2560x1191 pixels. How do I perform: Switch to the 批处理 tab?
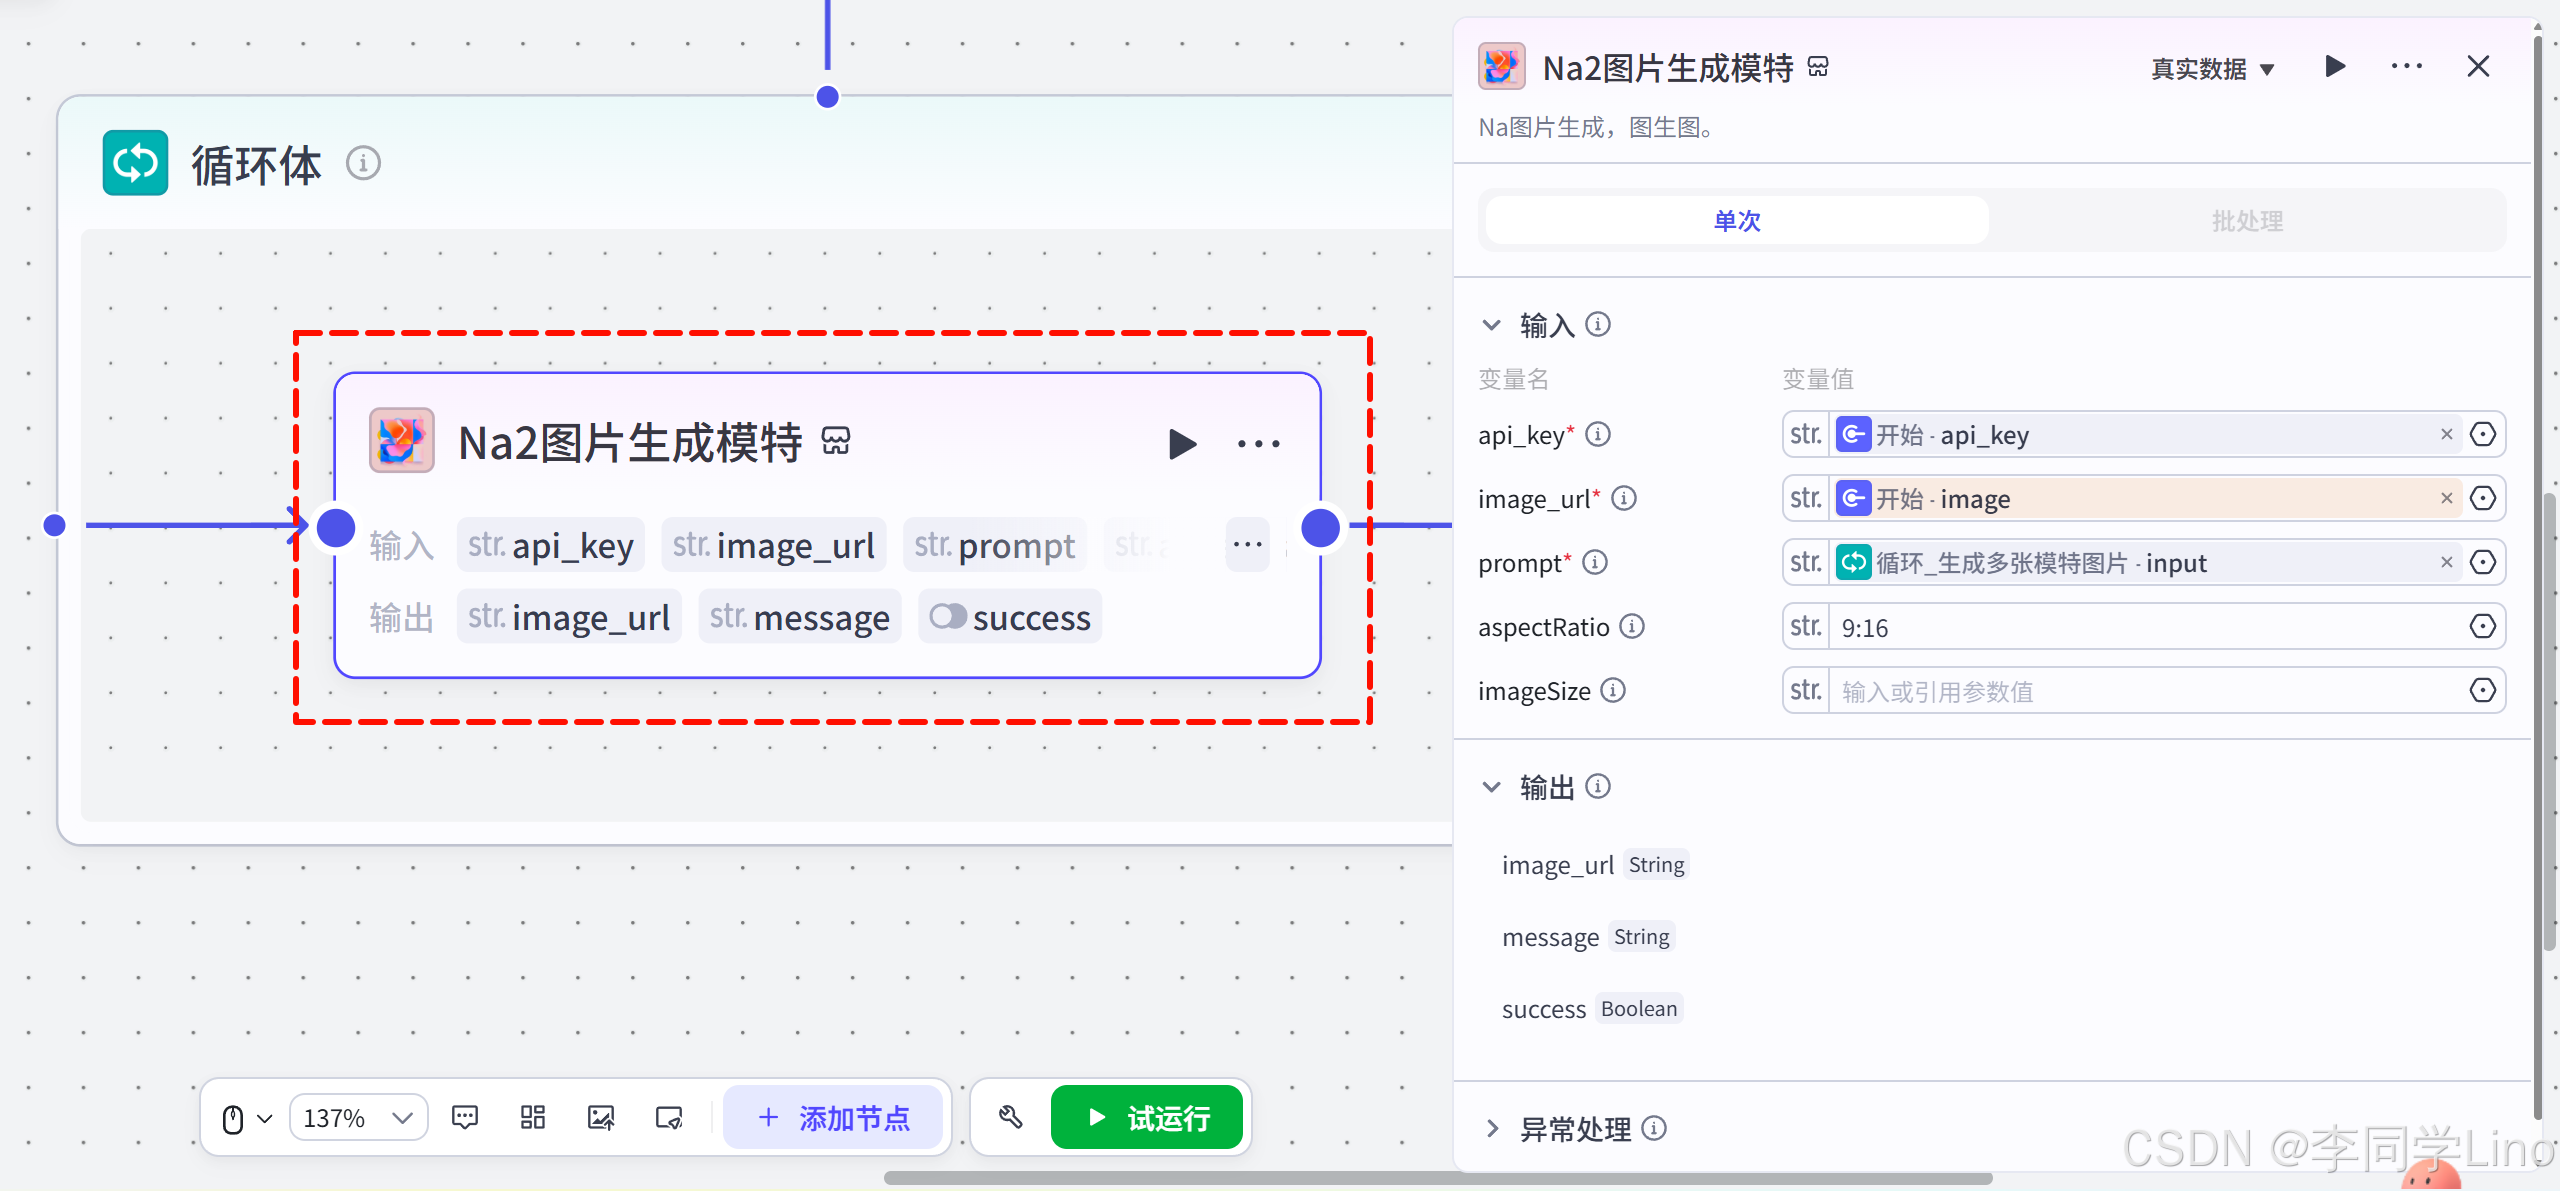(2246, 221)
